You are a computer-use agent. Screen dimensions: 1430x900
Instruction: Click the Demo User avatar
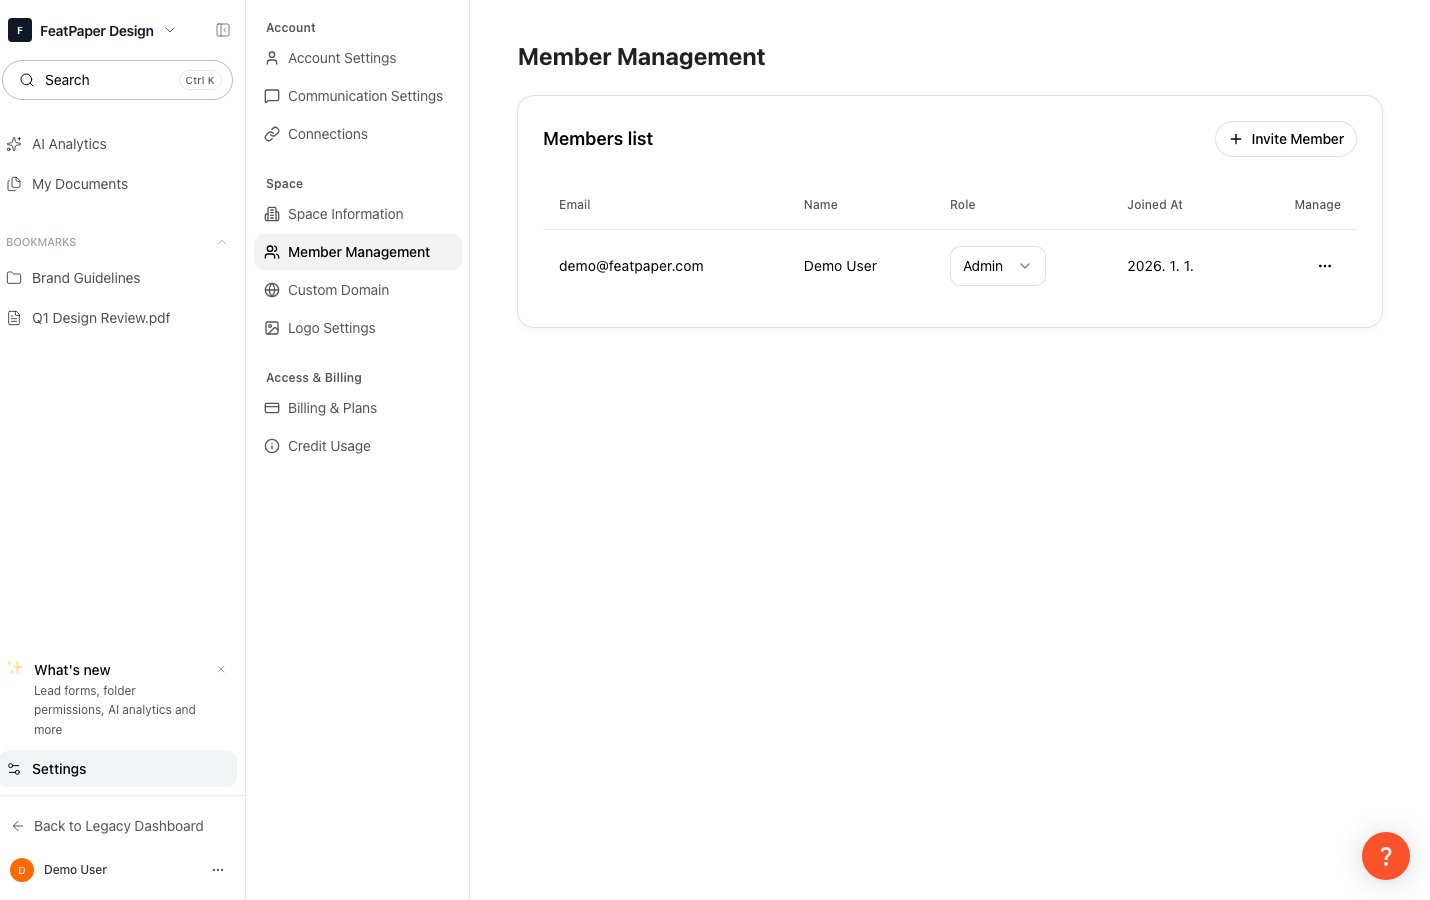pos(22,870)
